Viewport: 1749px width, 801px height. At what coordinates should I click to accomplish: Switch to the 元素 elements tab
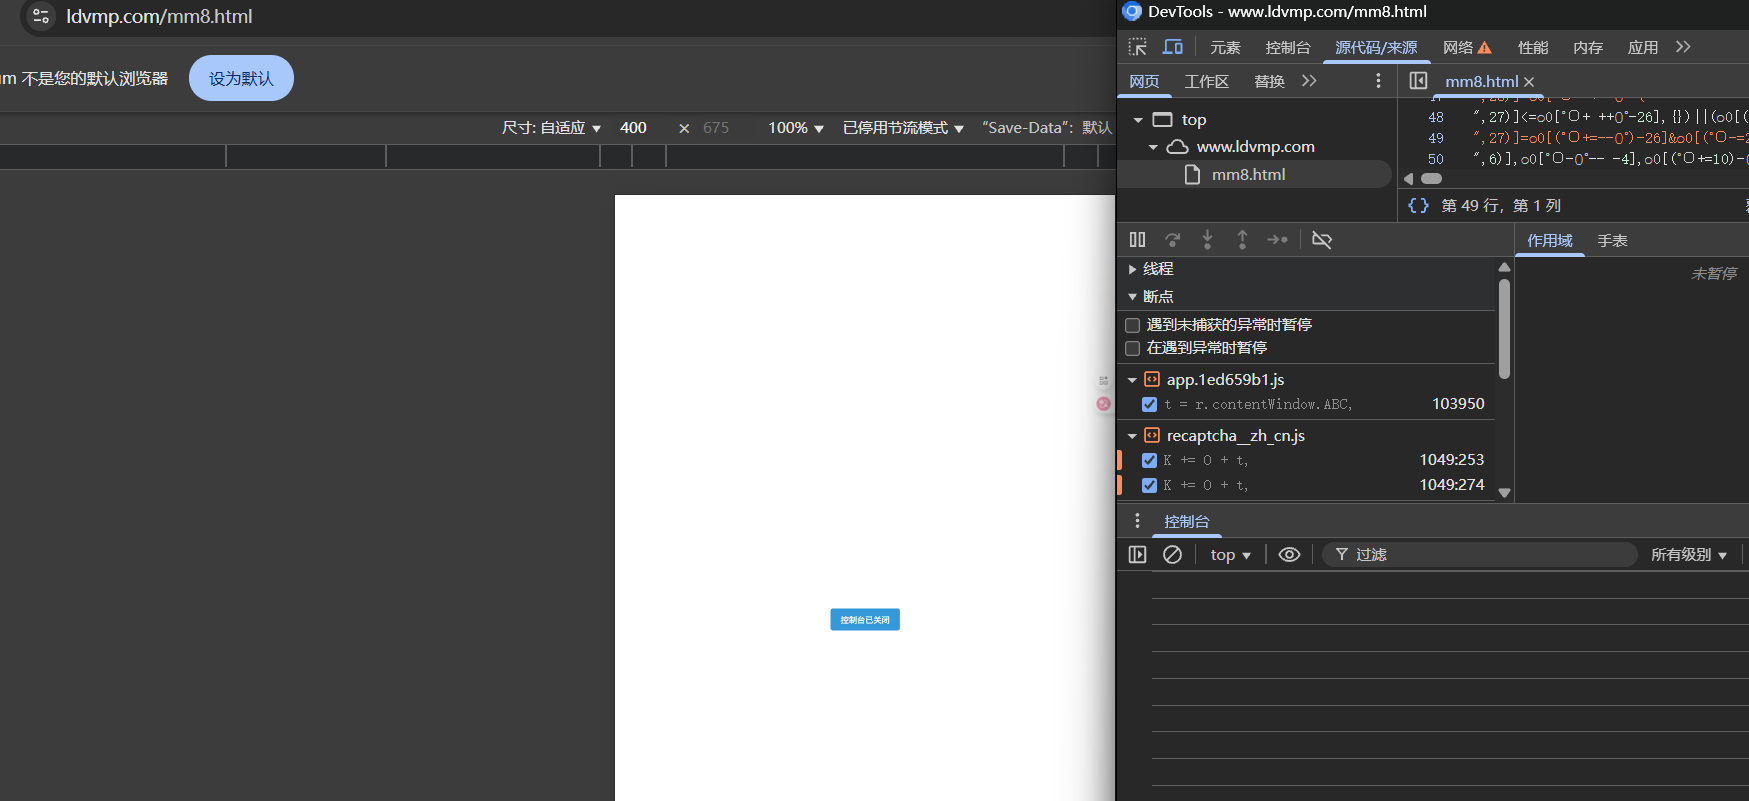coord(1225,48)
